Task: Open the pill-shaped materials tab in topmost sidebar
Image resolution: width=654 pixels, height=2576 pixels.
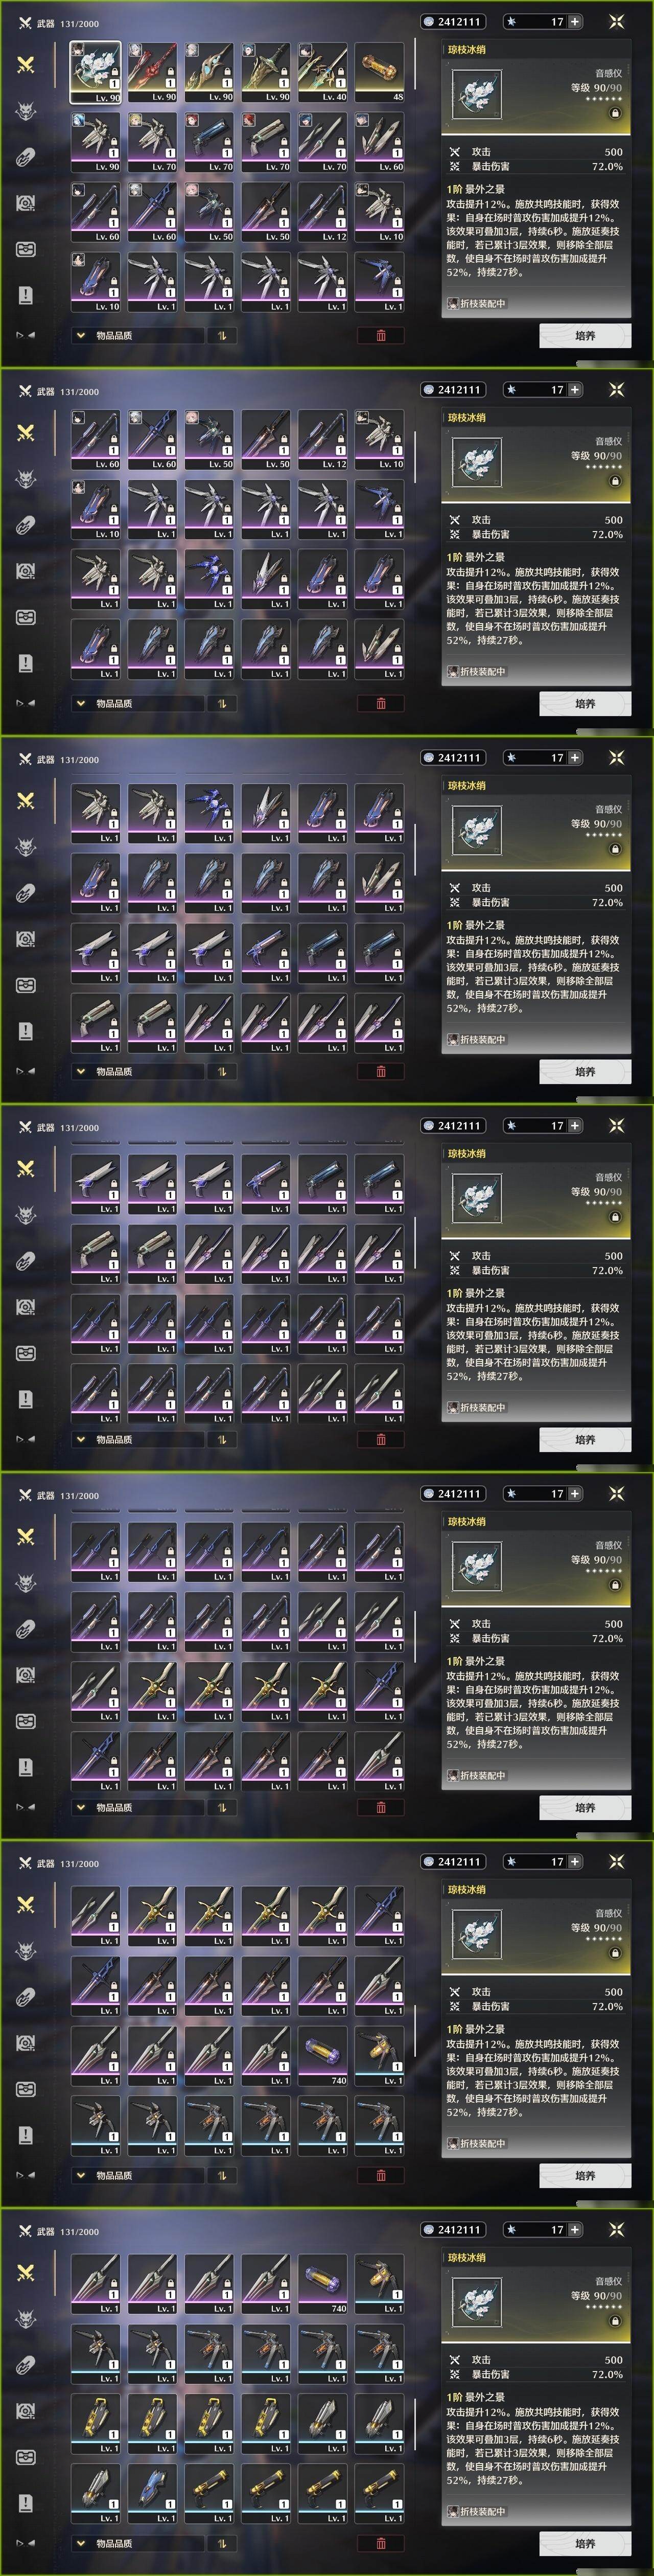Action: pyautogui.click(x=26, y=156)
